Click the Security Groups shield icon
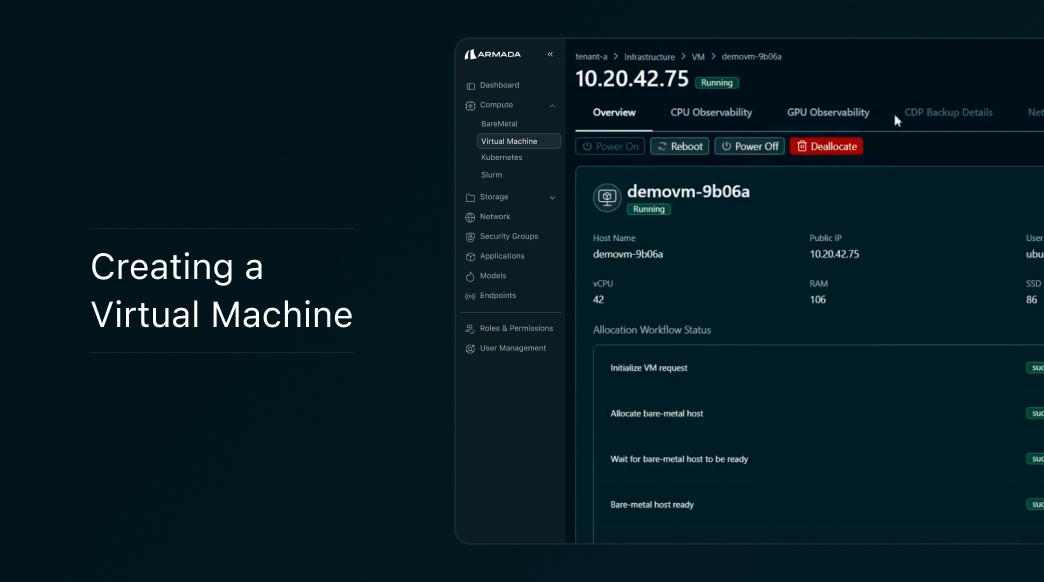Image resolution: width=1044 pixels, height=582 pixels. (x=471, y=237)
